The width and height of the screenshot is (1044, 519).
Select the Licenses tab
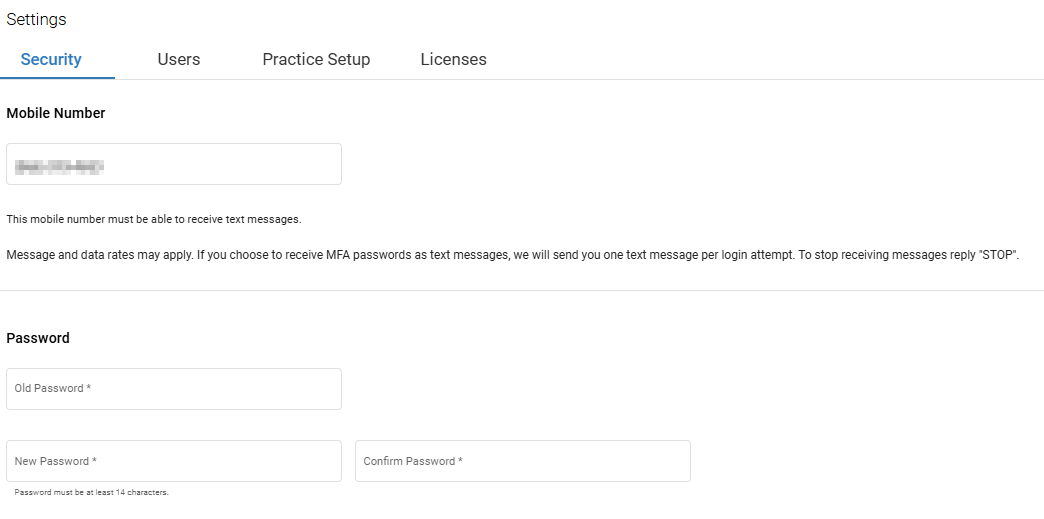coord(453,59)
